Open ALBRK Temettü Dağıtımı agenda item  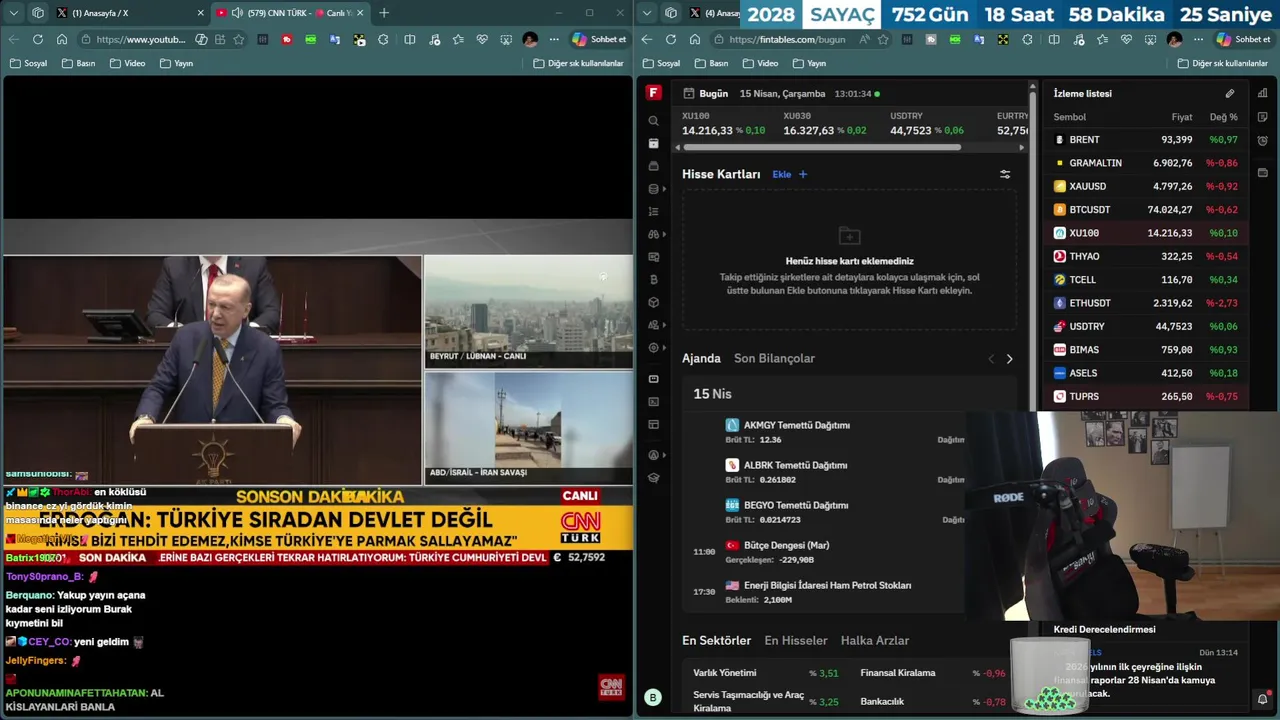click(x=795, y=465)
